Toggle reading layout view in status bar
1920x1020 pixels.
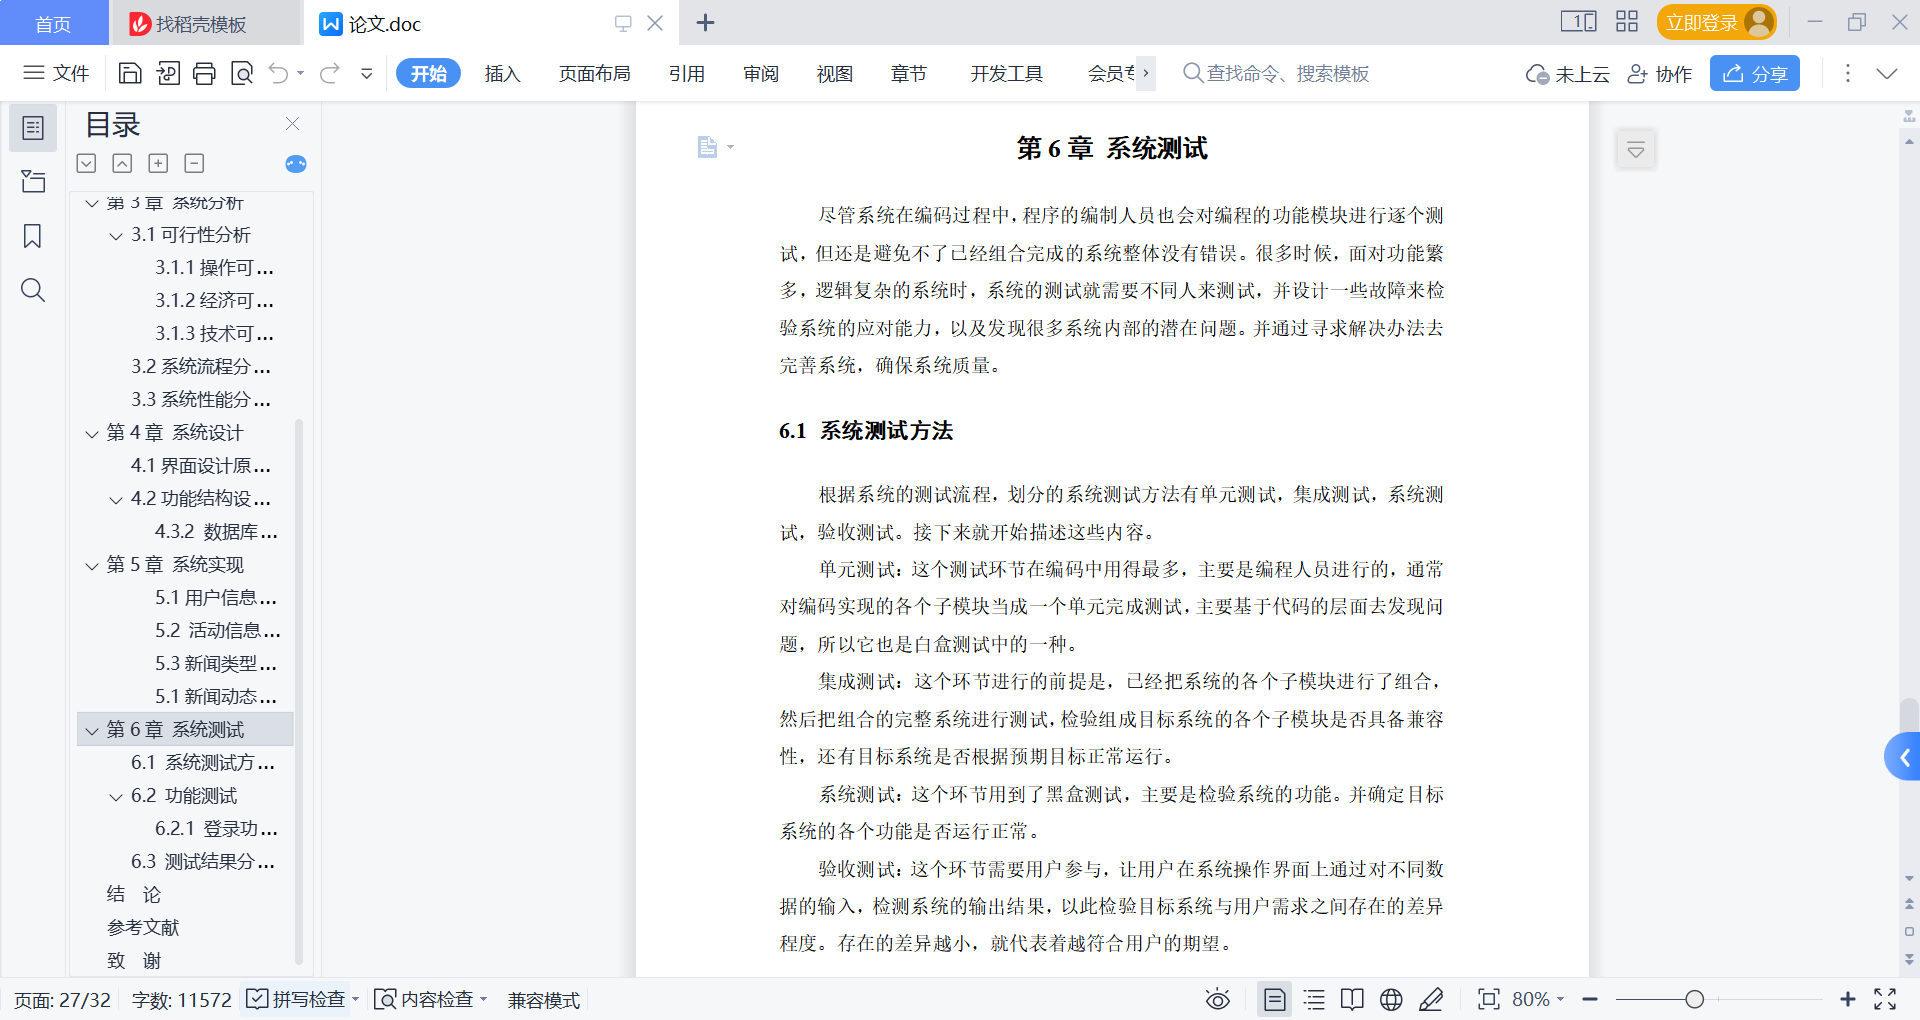[1352, 999]
